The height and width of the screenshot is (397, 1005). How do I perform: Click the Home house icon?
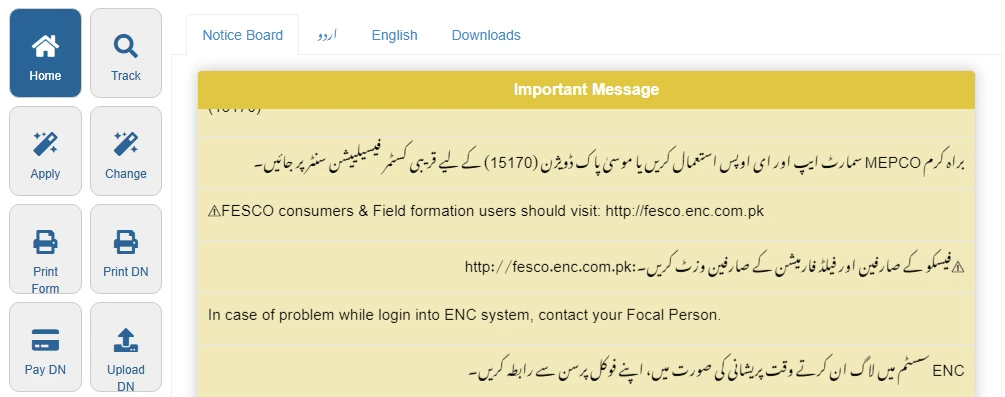click(45, 46)
